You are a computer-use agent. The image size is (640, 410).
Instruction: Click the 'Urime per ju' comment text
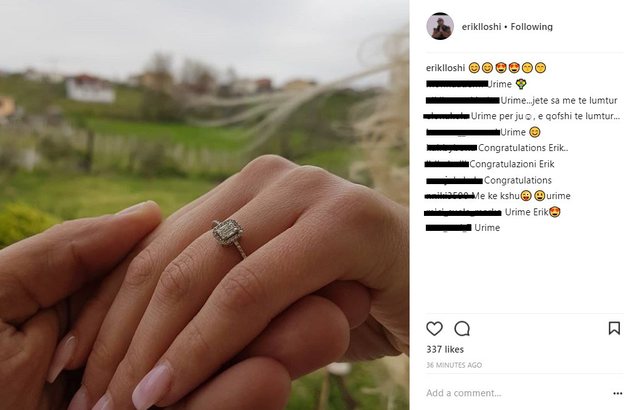tap(545, 116)
